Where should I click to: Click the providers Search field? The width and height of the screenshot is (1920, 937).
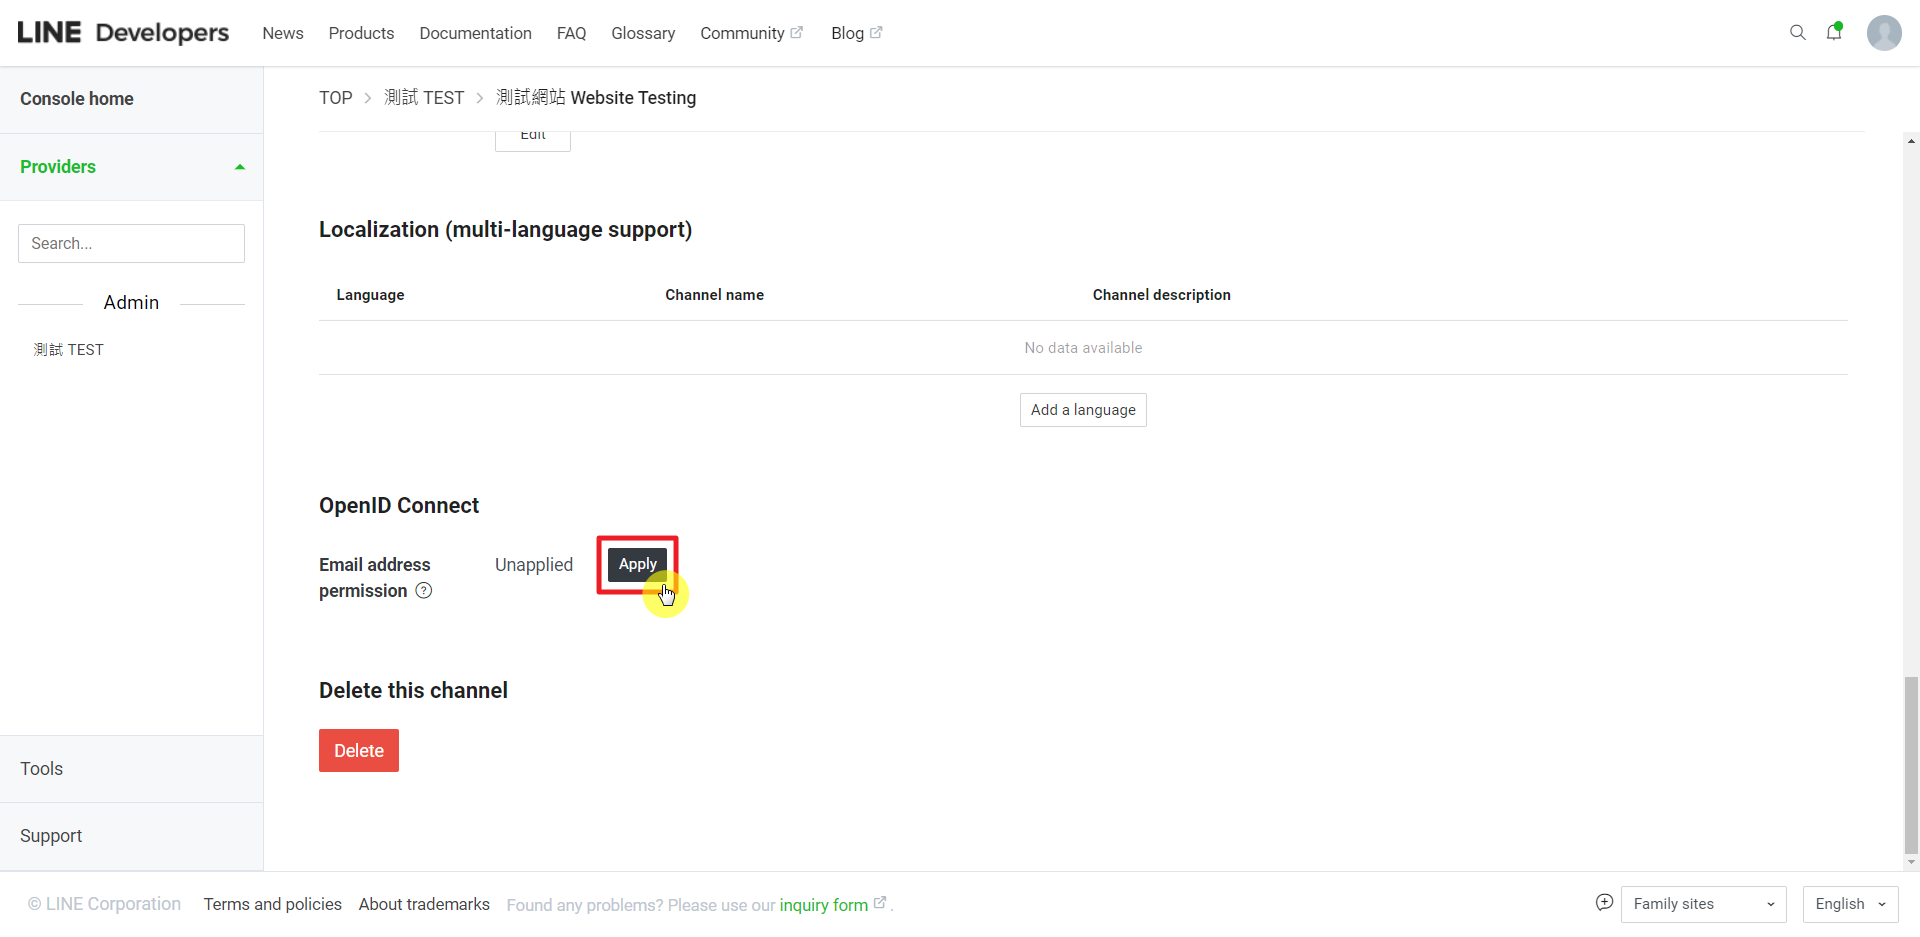coord(131,244)
